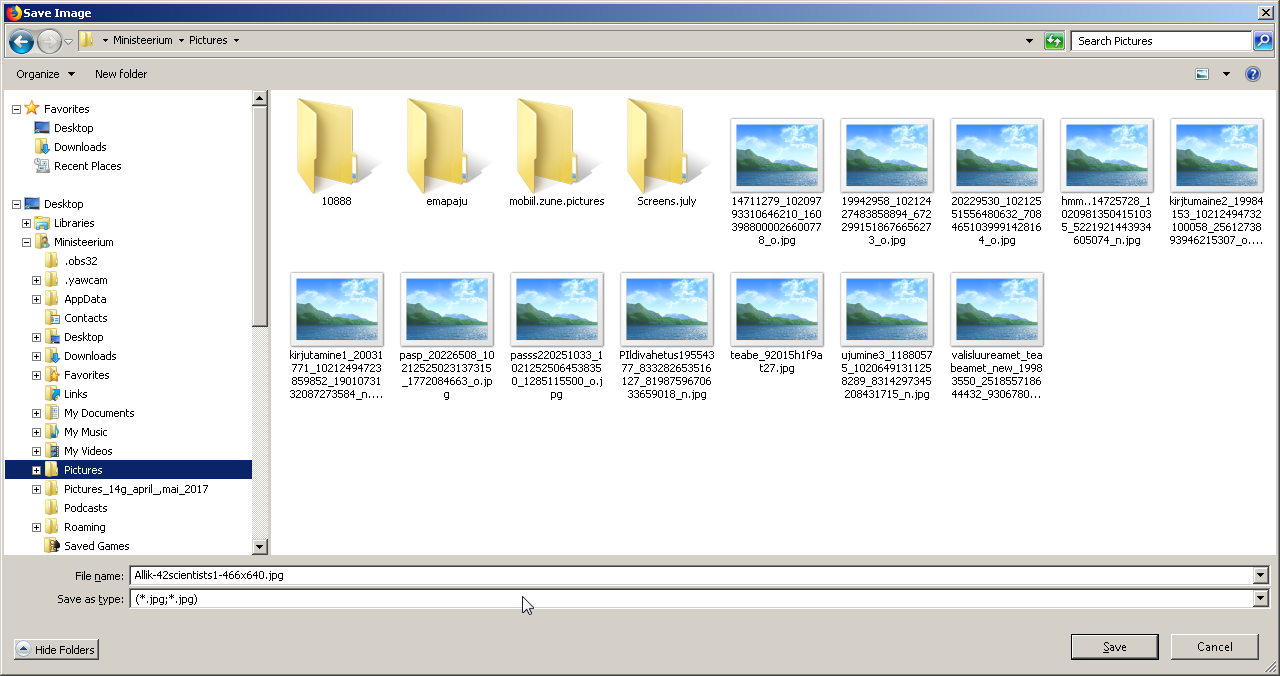Expand the Downloads node in tree

coord(37,356)
